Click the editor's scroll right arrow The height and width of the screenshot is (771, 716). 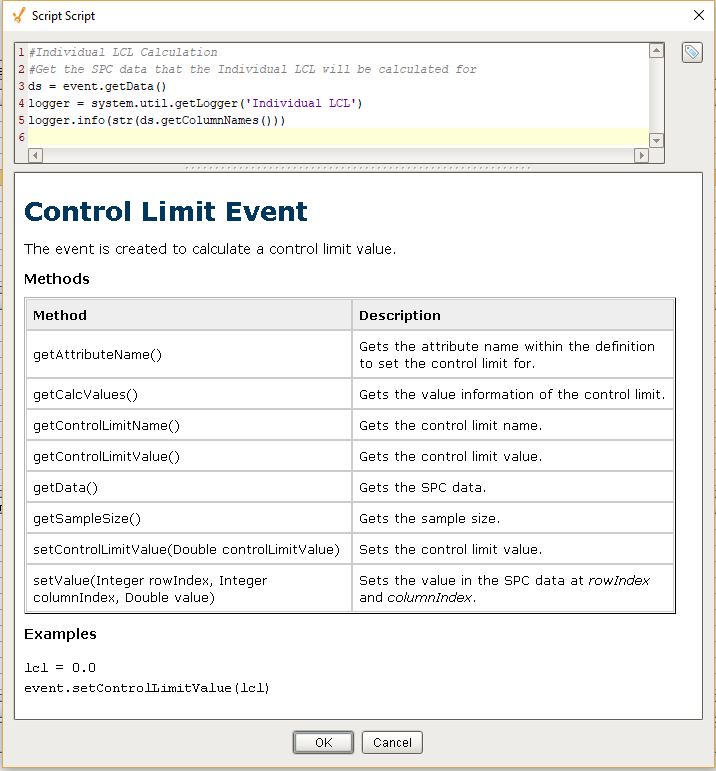pos(641,155)
